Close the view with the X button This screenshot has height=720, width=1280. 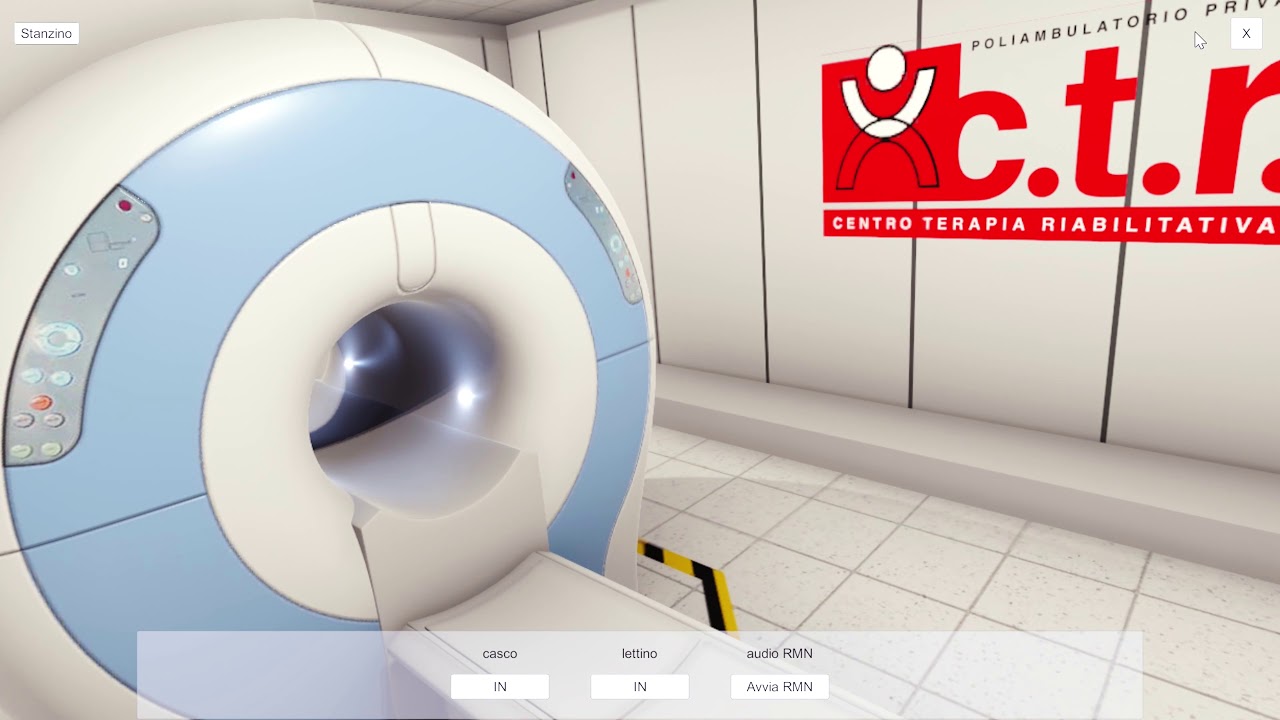pyautogui.click(x=1246, y=34)
